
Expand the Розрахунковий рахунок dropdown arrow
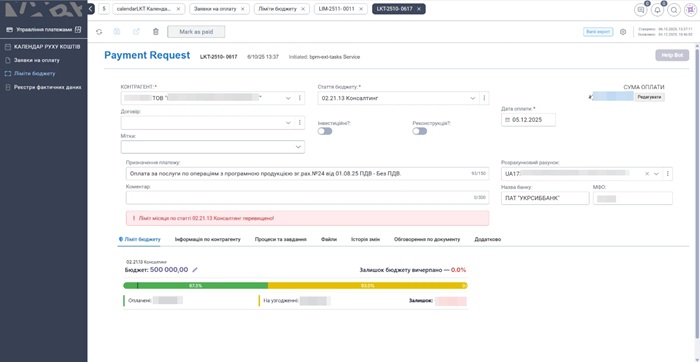656,174
